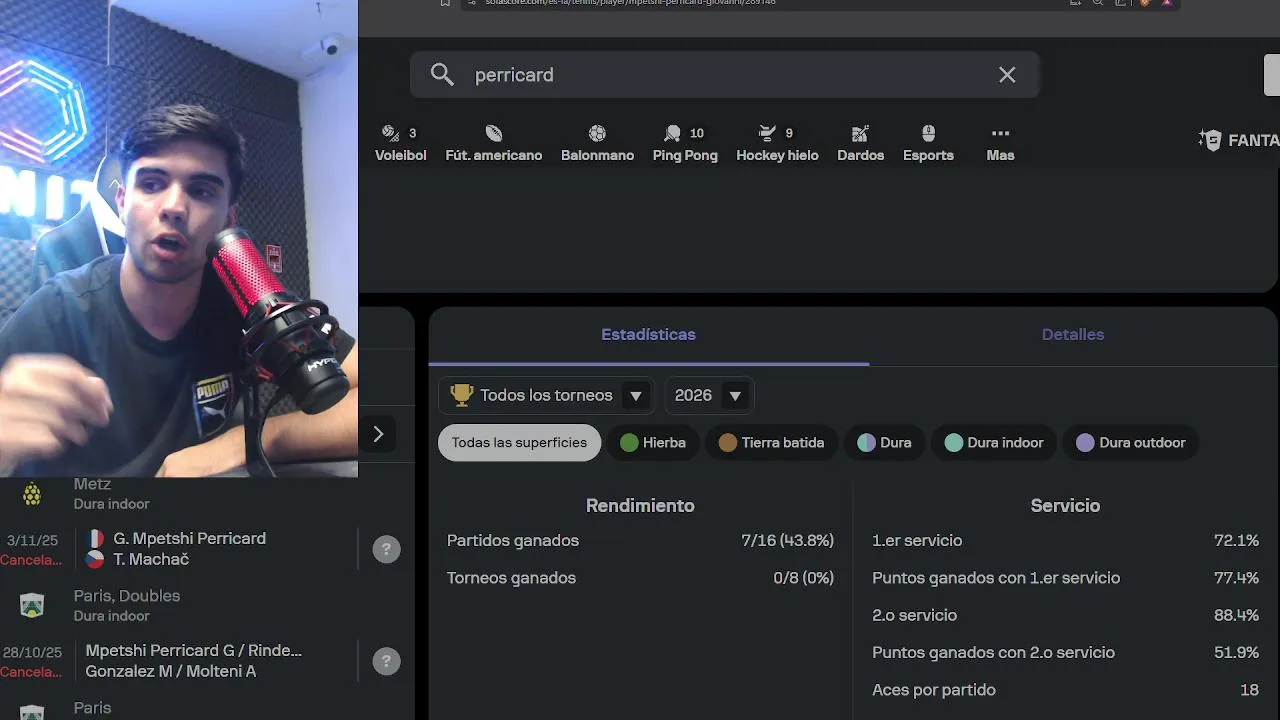Click the question mark on Paris Doubles match
The height and width of the screenshot is (720, 1280).
[386, 661]
